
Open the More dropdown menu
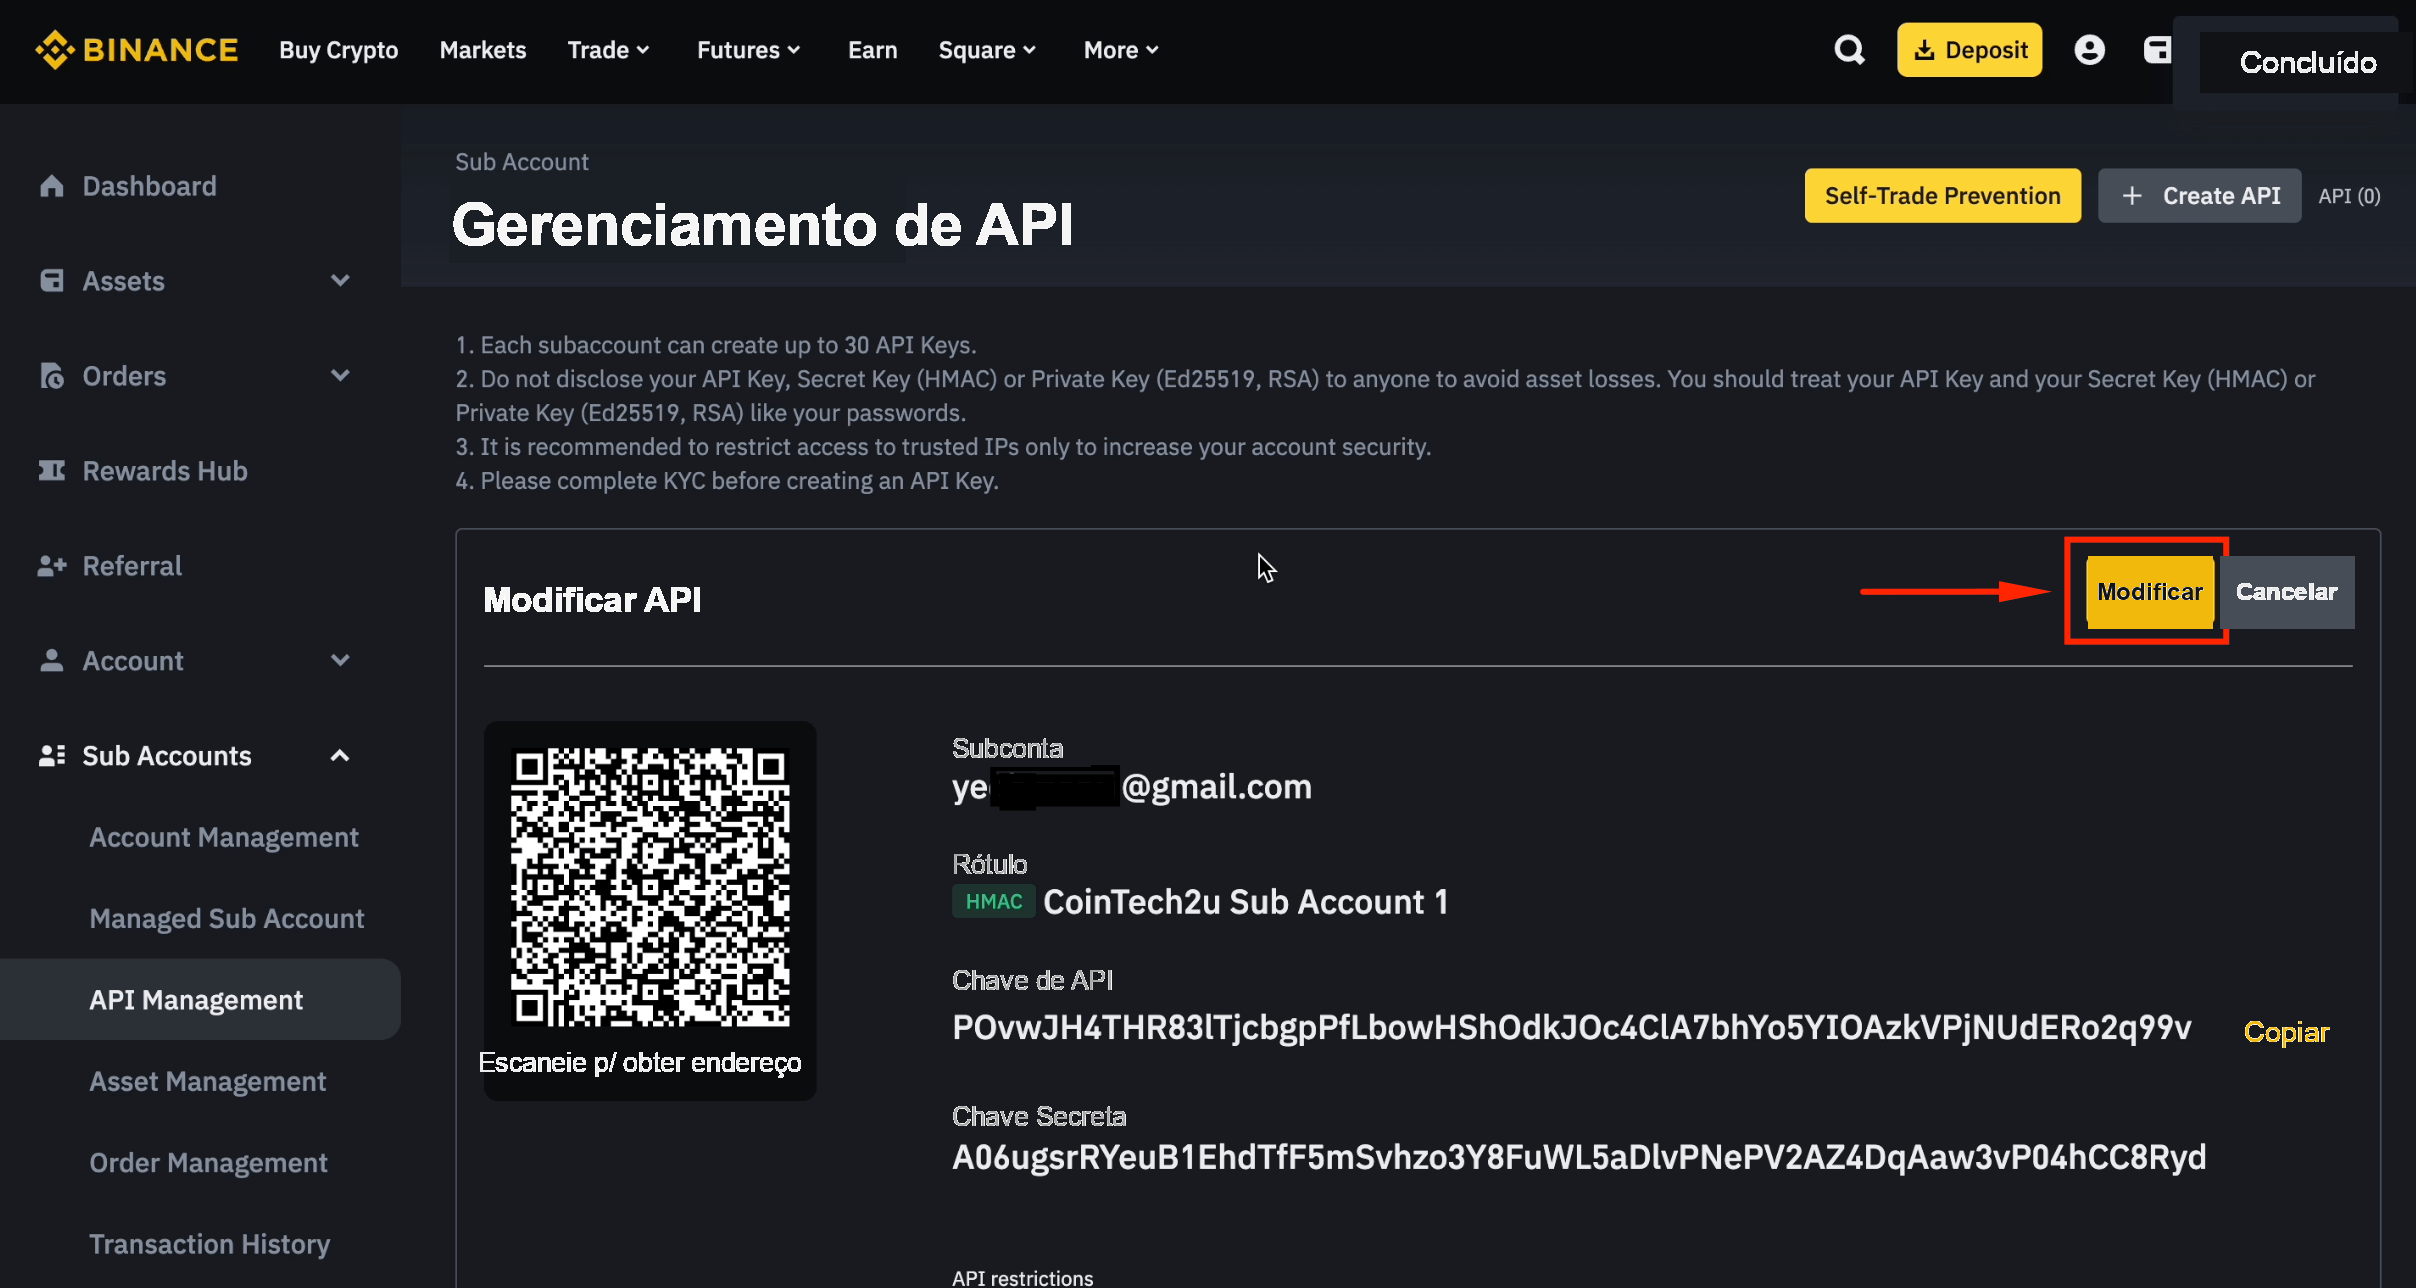(x=1121, y=50)
